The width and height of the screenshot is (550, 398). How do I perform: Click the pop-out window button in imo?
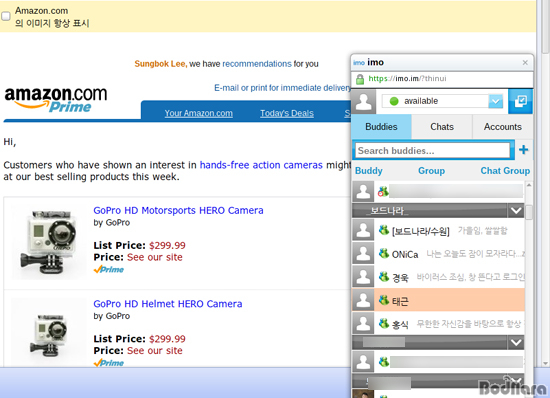tap(520, 102)
